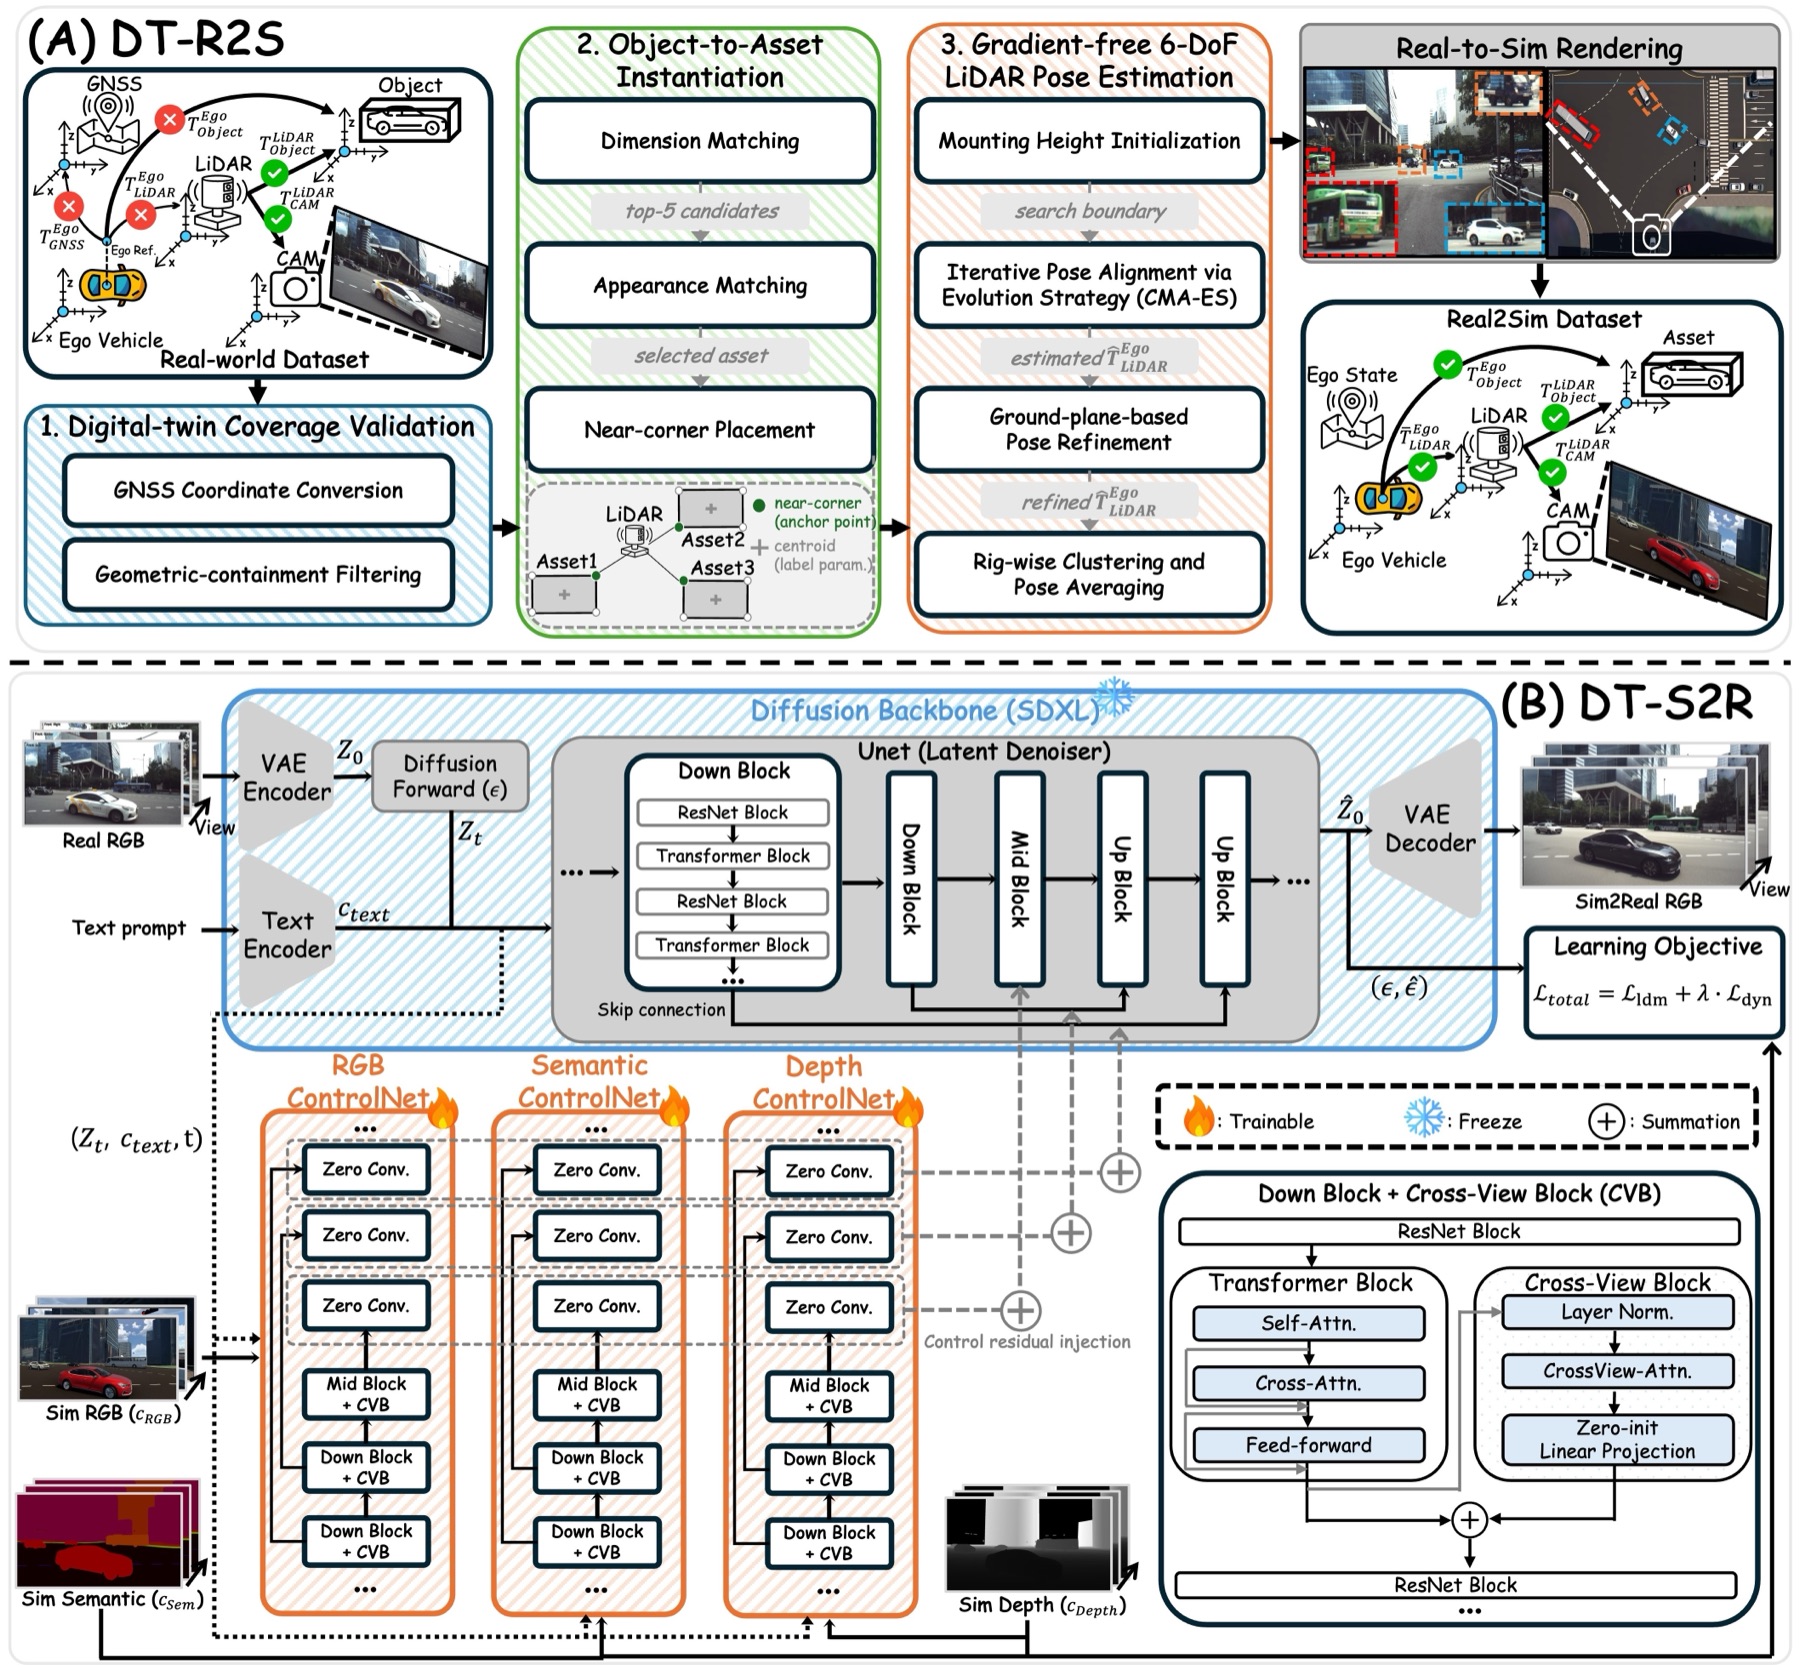Select the Rig-wise Clustering and Pose Averaging box
This screenshot has height=1665, width=1800.
click(1089, 575)
